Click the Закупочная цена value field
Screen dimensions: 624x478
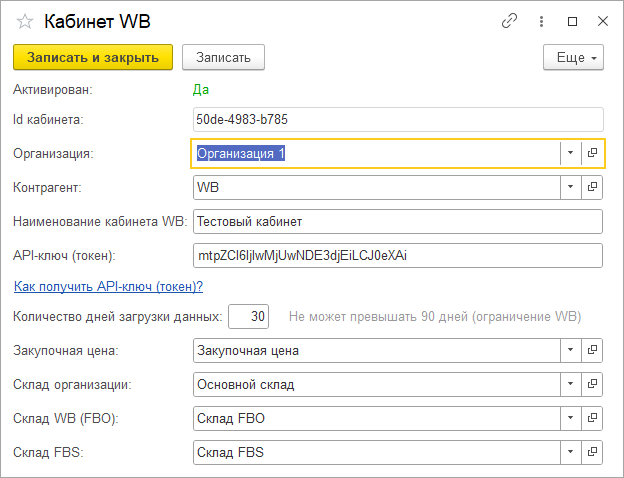tap(376, 350)
